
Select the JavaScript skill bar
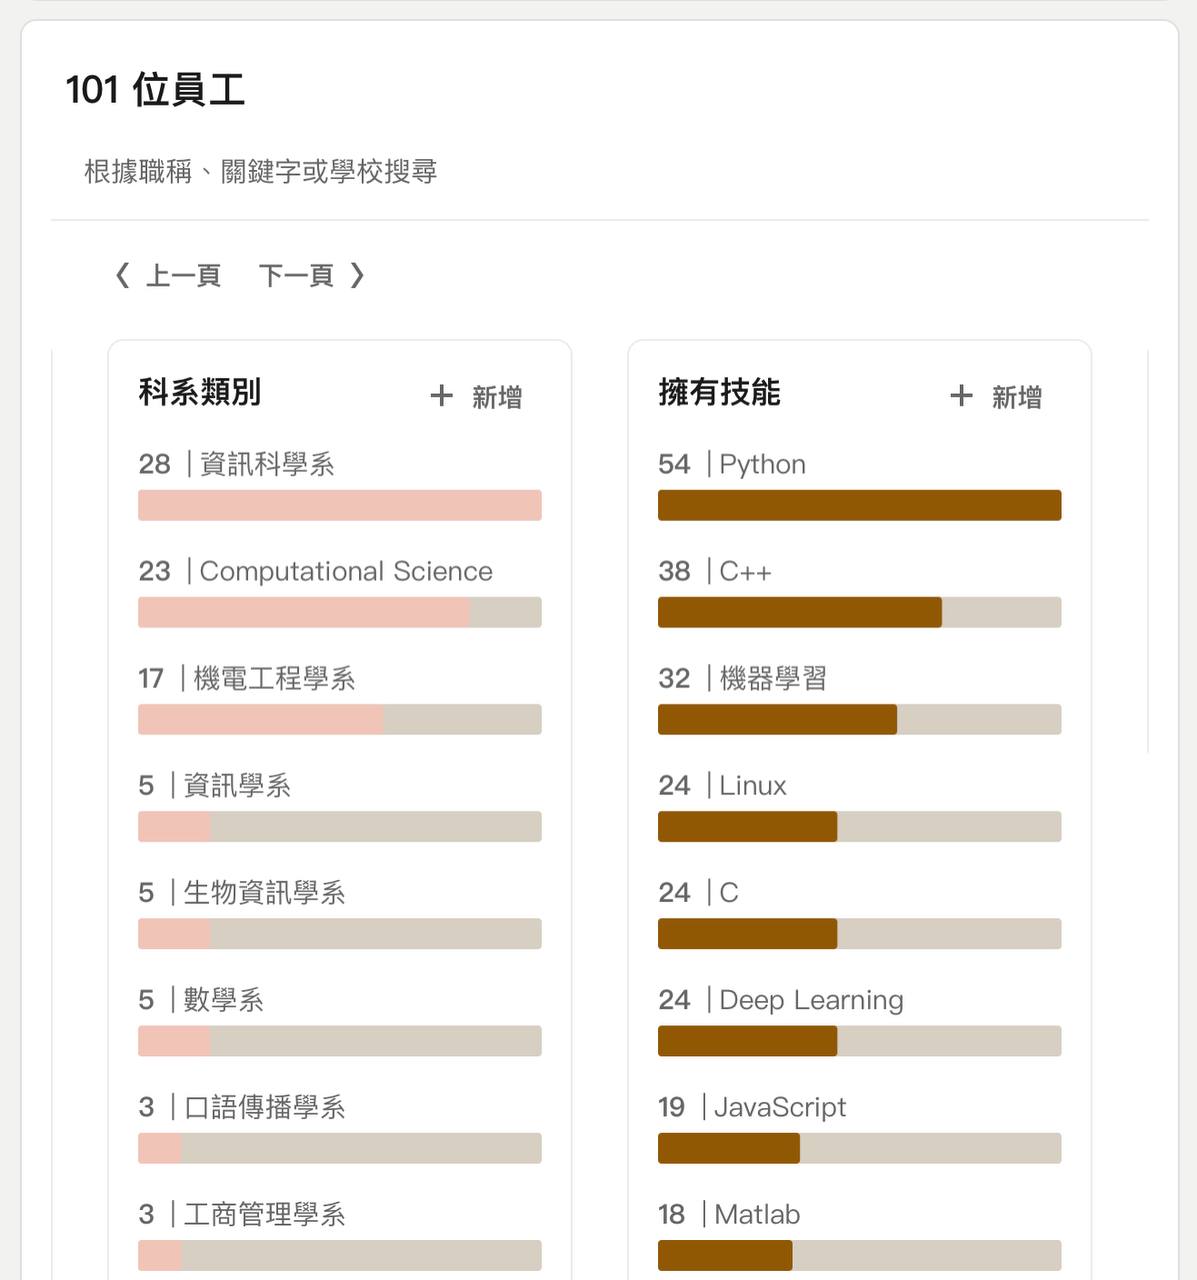coord(860,1148)
